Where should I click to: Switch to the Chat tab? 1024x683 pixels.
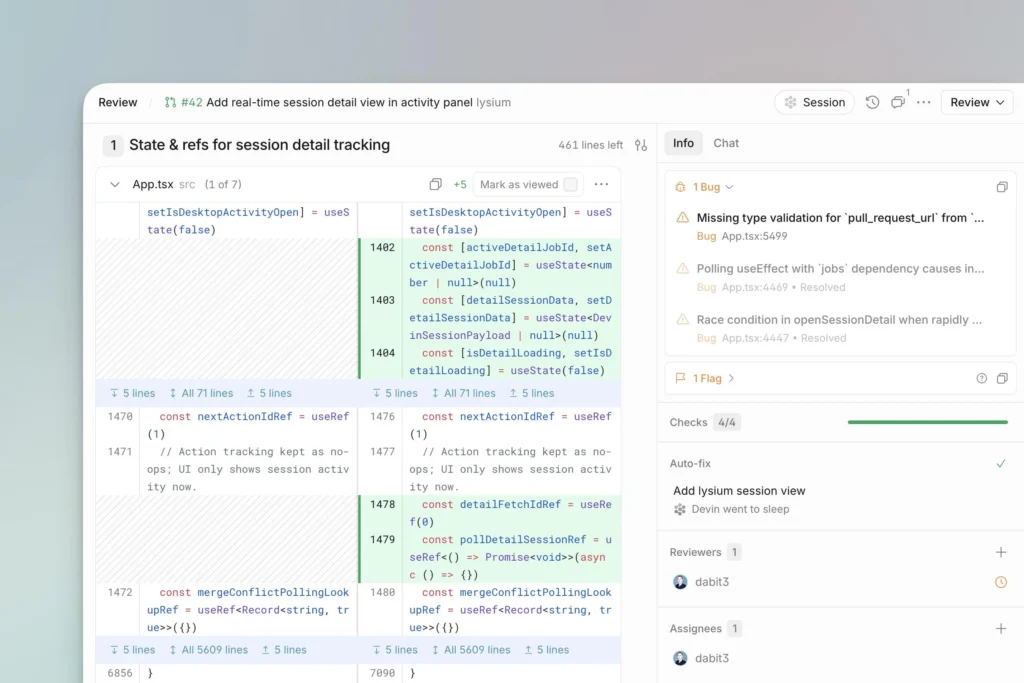click(x=726, y=143)
